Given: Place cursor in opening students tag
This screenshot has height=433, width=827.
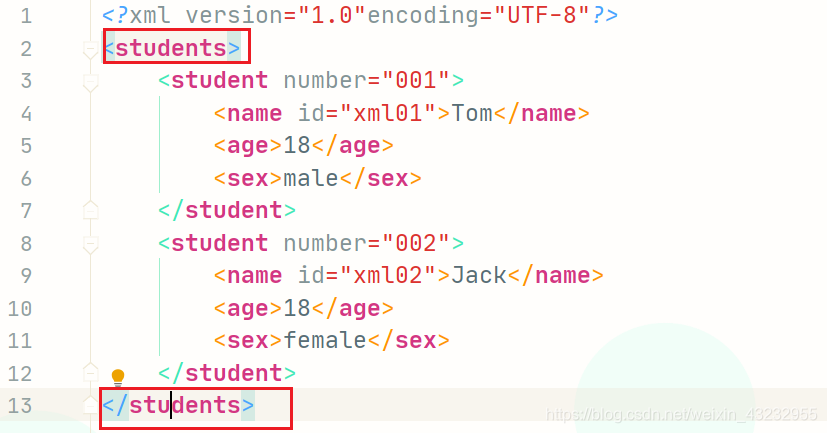Looking at the screenshot, I should pos(172,49).
